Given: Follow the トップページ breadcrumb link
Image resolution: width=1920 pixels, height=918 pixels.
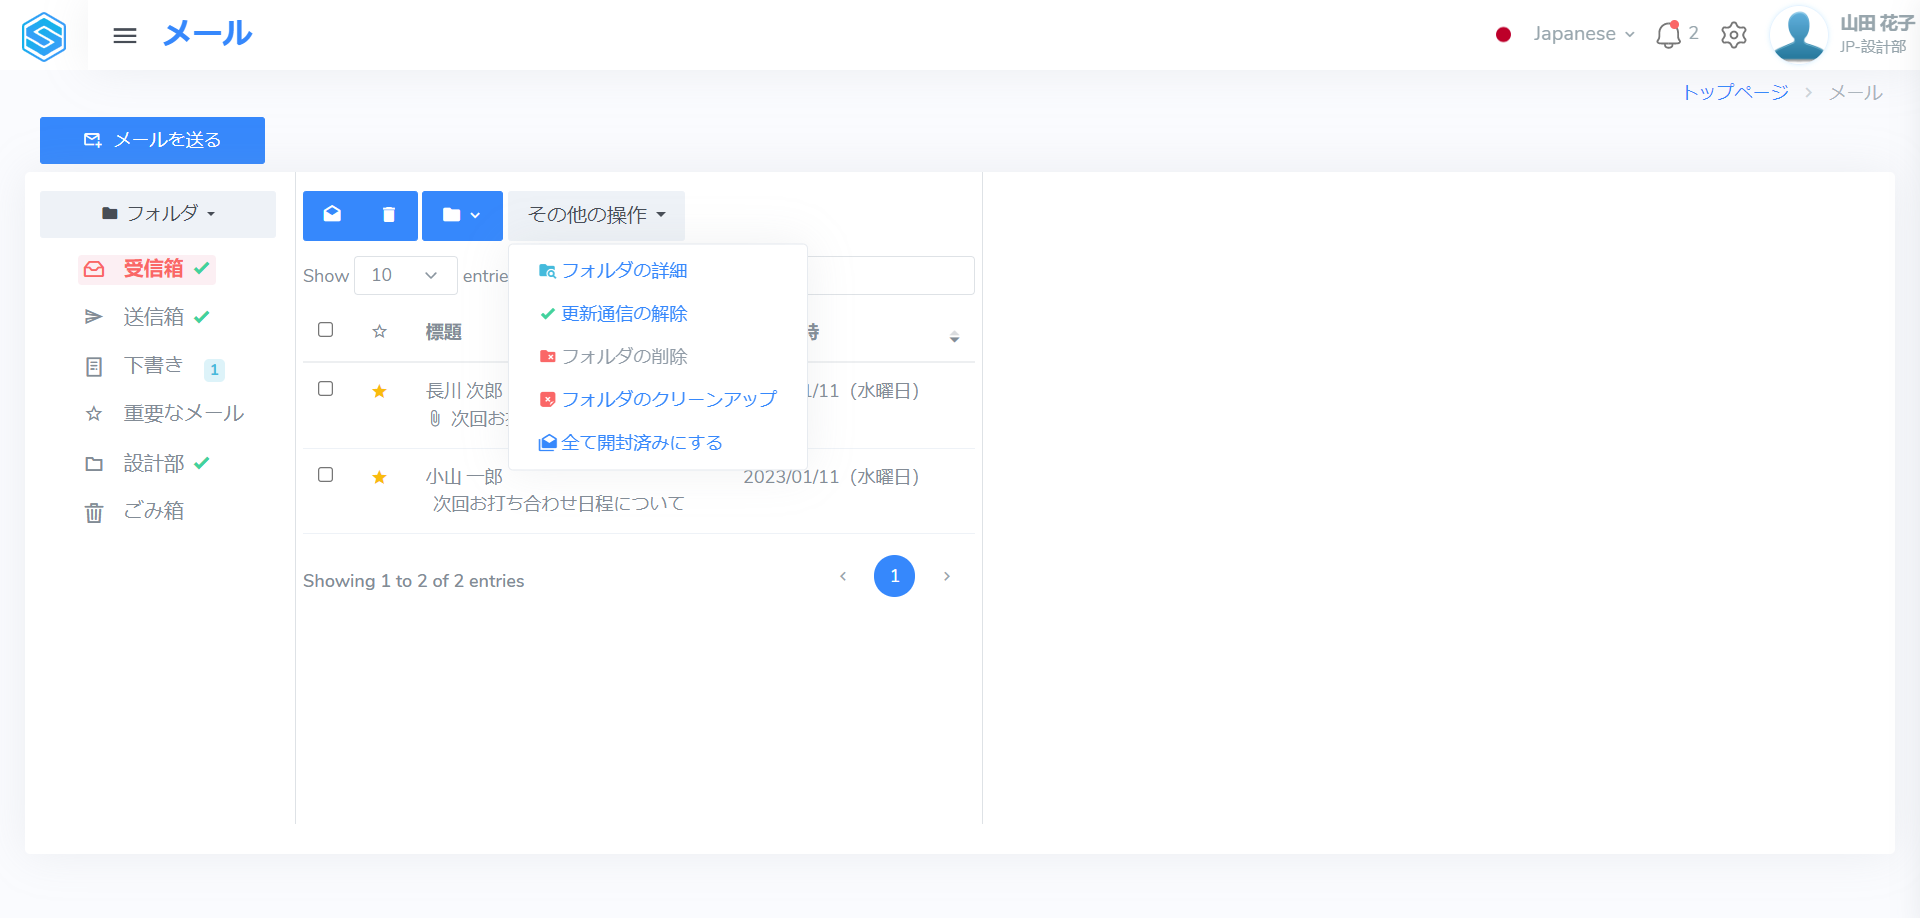Looking at the screenshot, I should tap(1735, 92).
